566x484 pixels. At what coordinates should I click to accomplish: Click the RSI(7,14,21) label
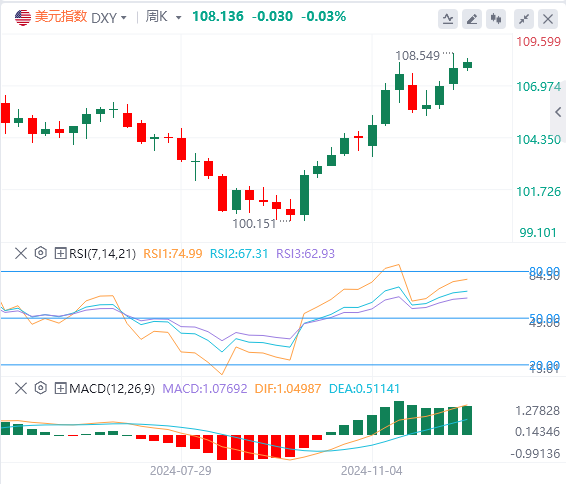coord(103,254)
